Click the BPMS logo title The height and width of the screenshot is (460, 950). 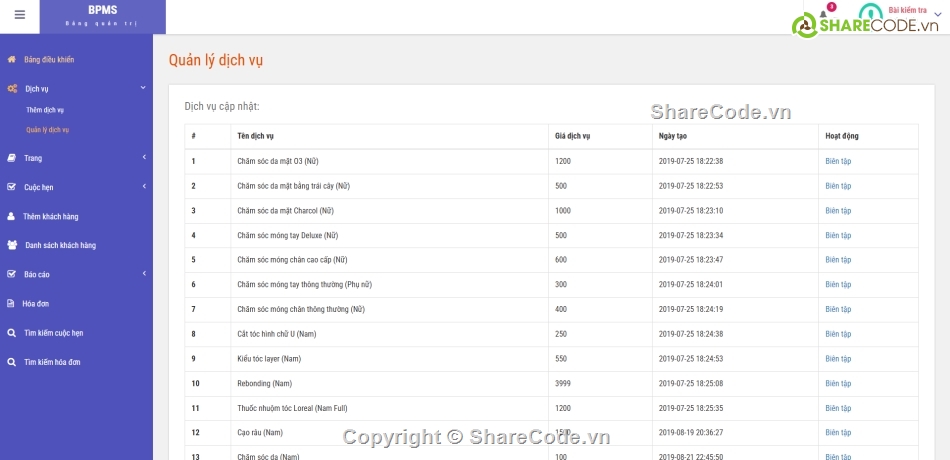coord(102,10)
